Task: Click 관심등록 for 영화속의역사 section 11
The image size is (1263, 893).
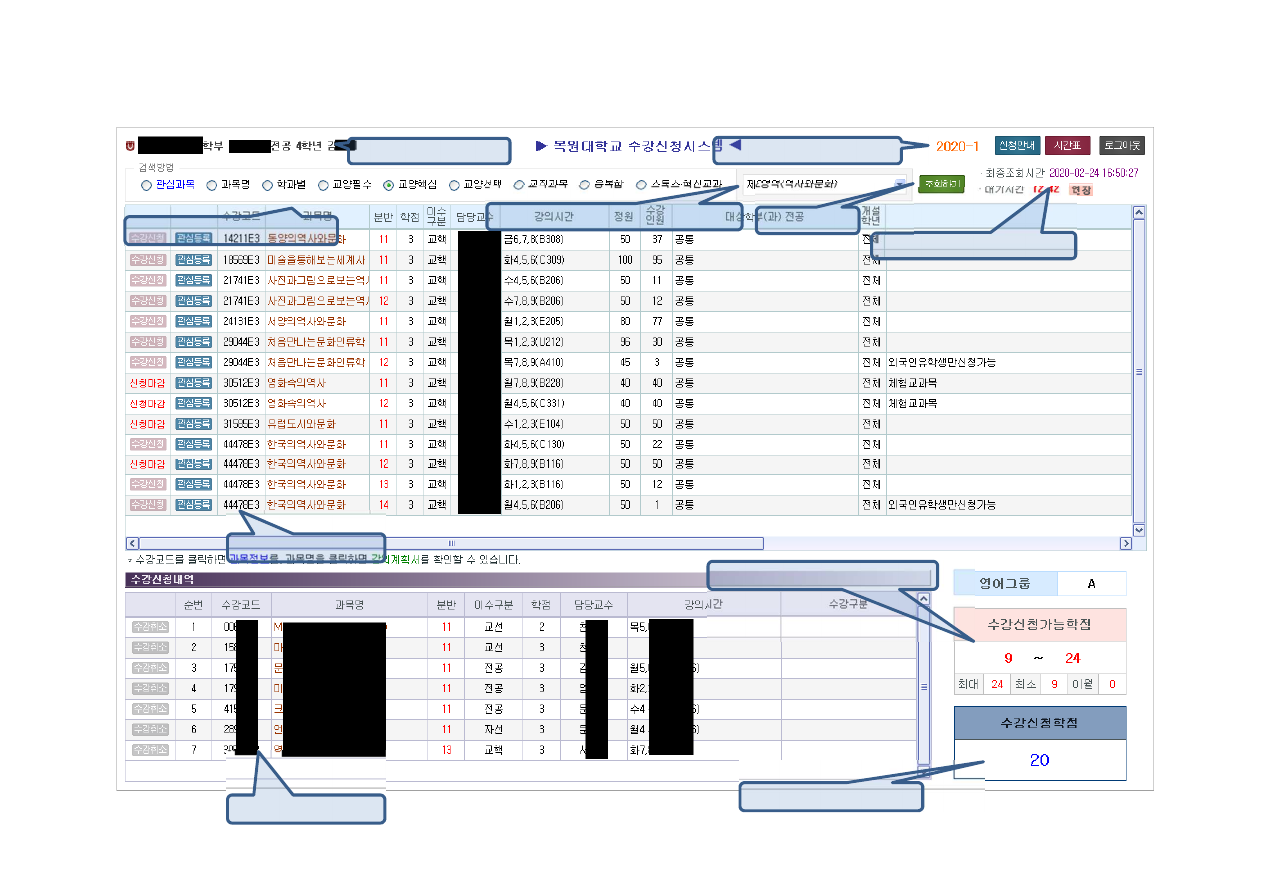Action: [193, 383]
